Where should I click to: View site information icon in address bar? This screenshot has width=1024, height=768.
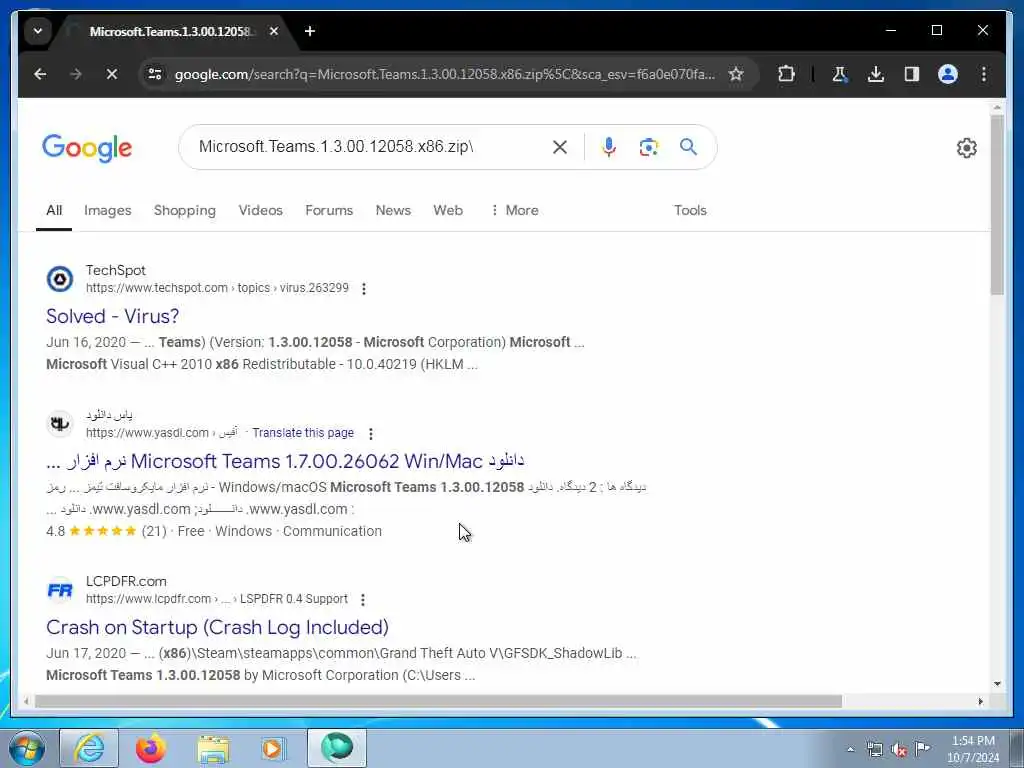click(x=155, y=74)
